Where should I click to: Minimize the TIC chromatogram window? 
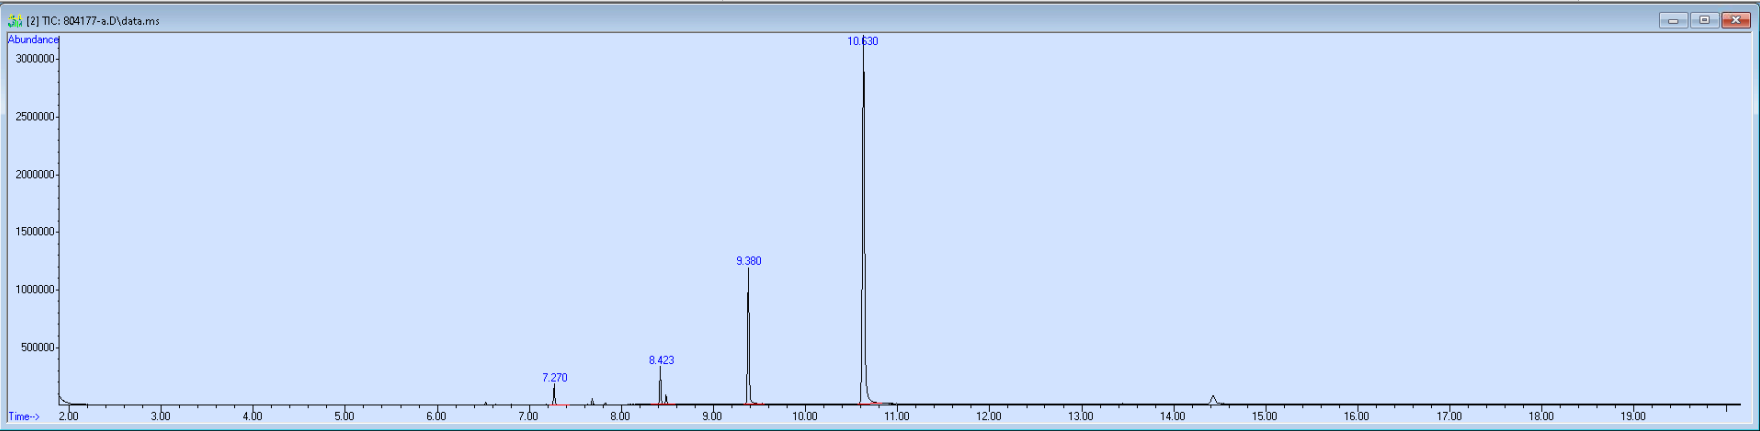click(1673, 20)
